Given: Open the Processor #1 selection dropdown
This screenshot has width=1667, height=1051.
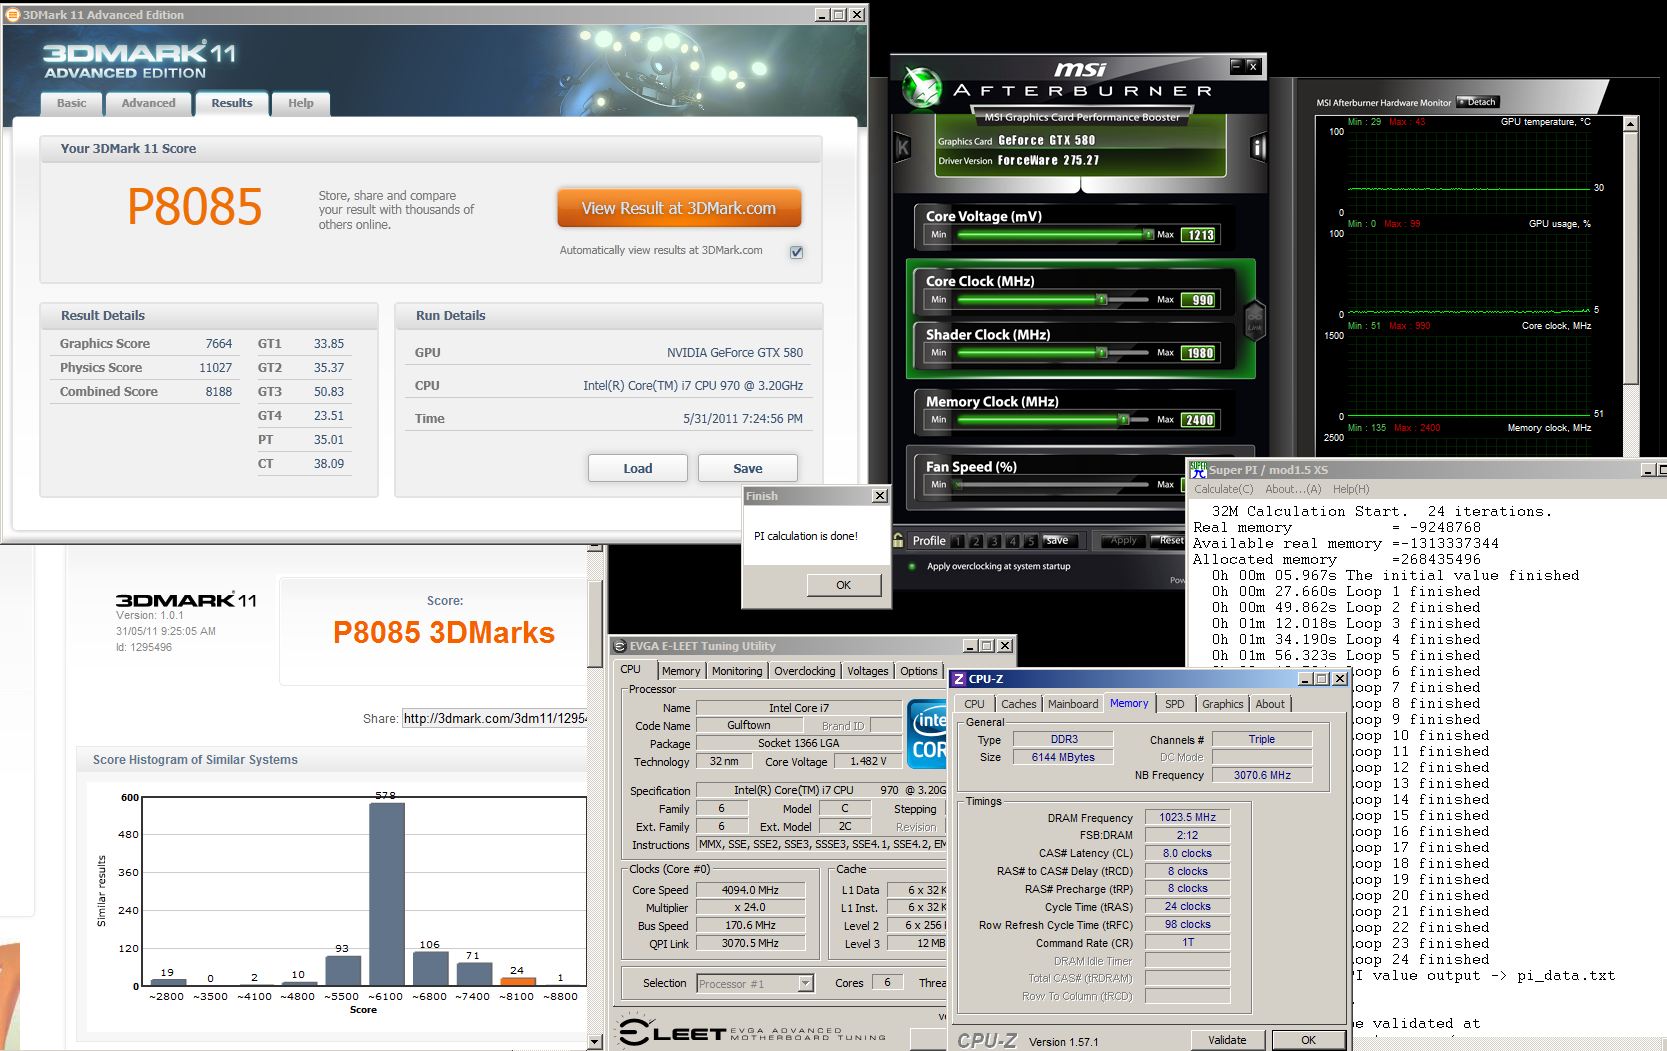Looking at the screenshot, I should (805, 984).
